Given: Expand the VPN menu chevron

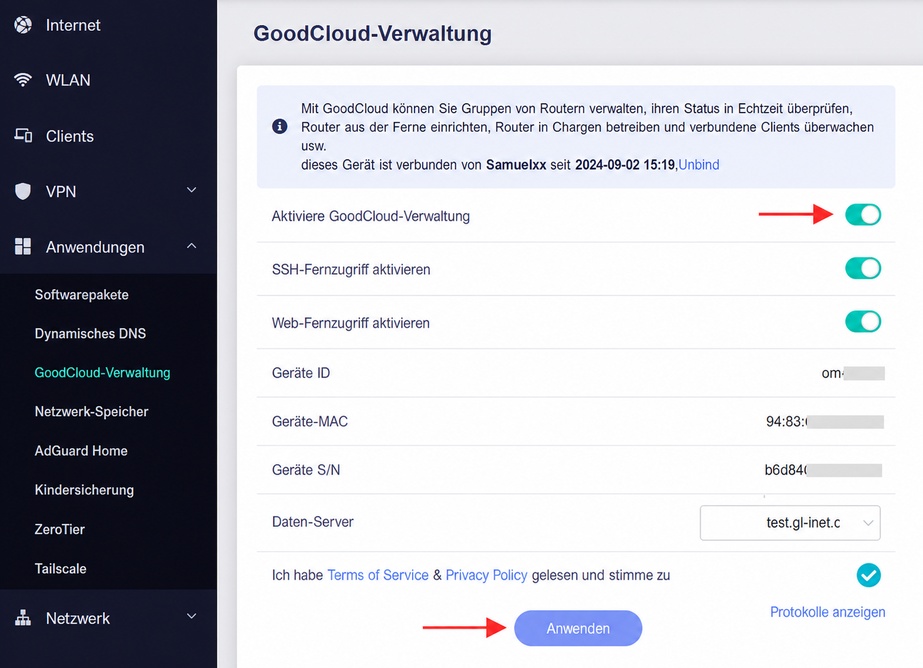Looking at the screenshot, I should [191, 190].
